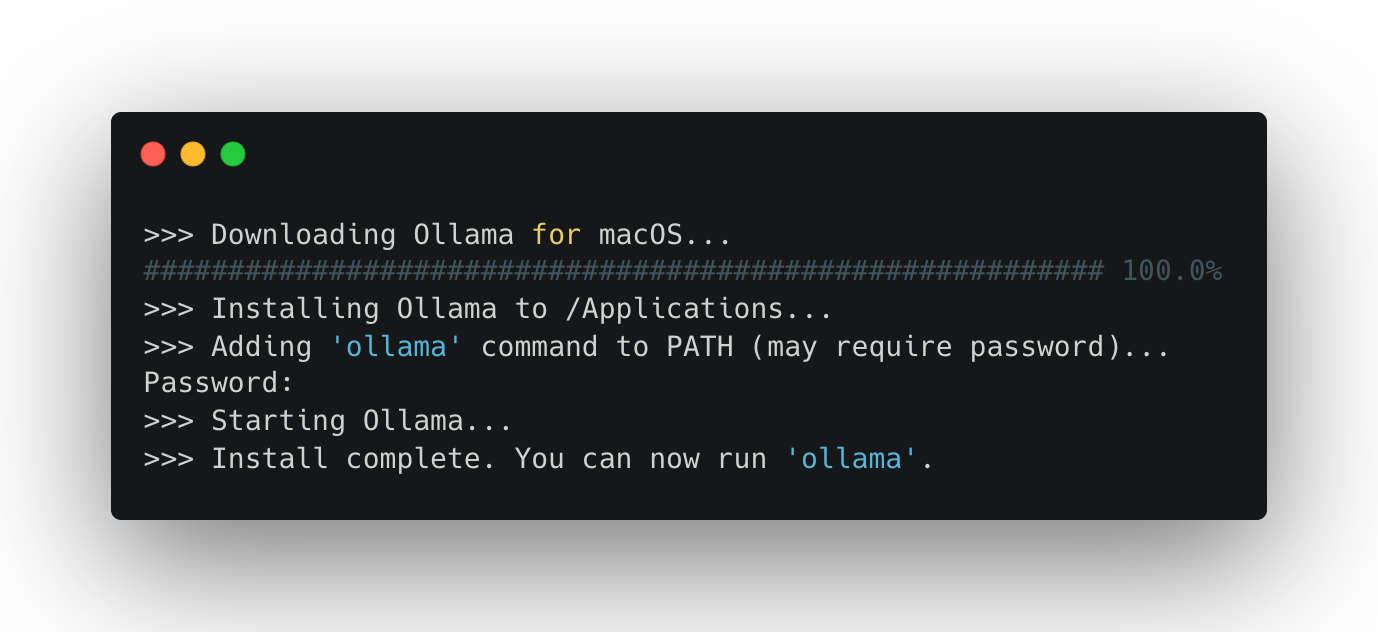The image size is (1378, 632).
Task: Click the 'Installing Ollama to /Applications' message
Action: (520, 308)
